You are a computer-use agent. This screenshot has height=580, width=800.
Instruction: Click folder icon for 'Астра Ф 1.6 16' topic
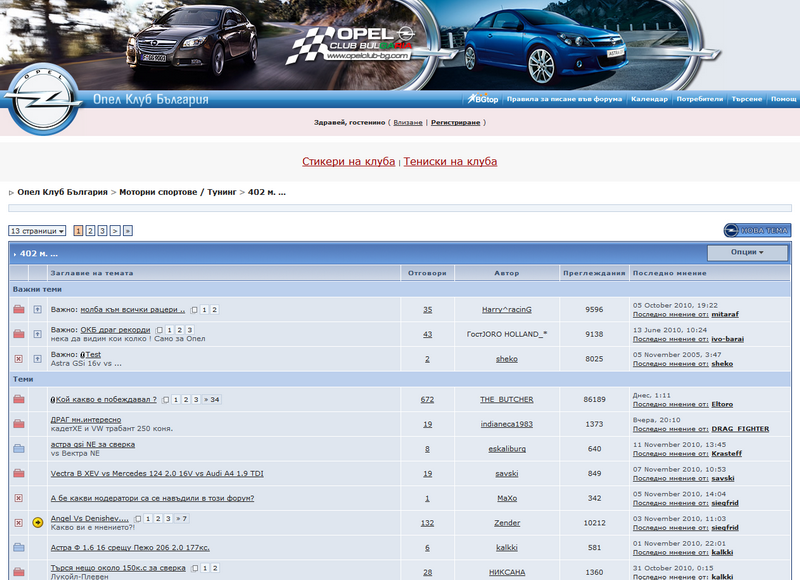click(x=19, y=547)
